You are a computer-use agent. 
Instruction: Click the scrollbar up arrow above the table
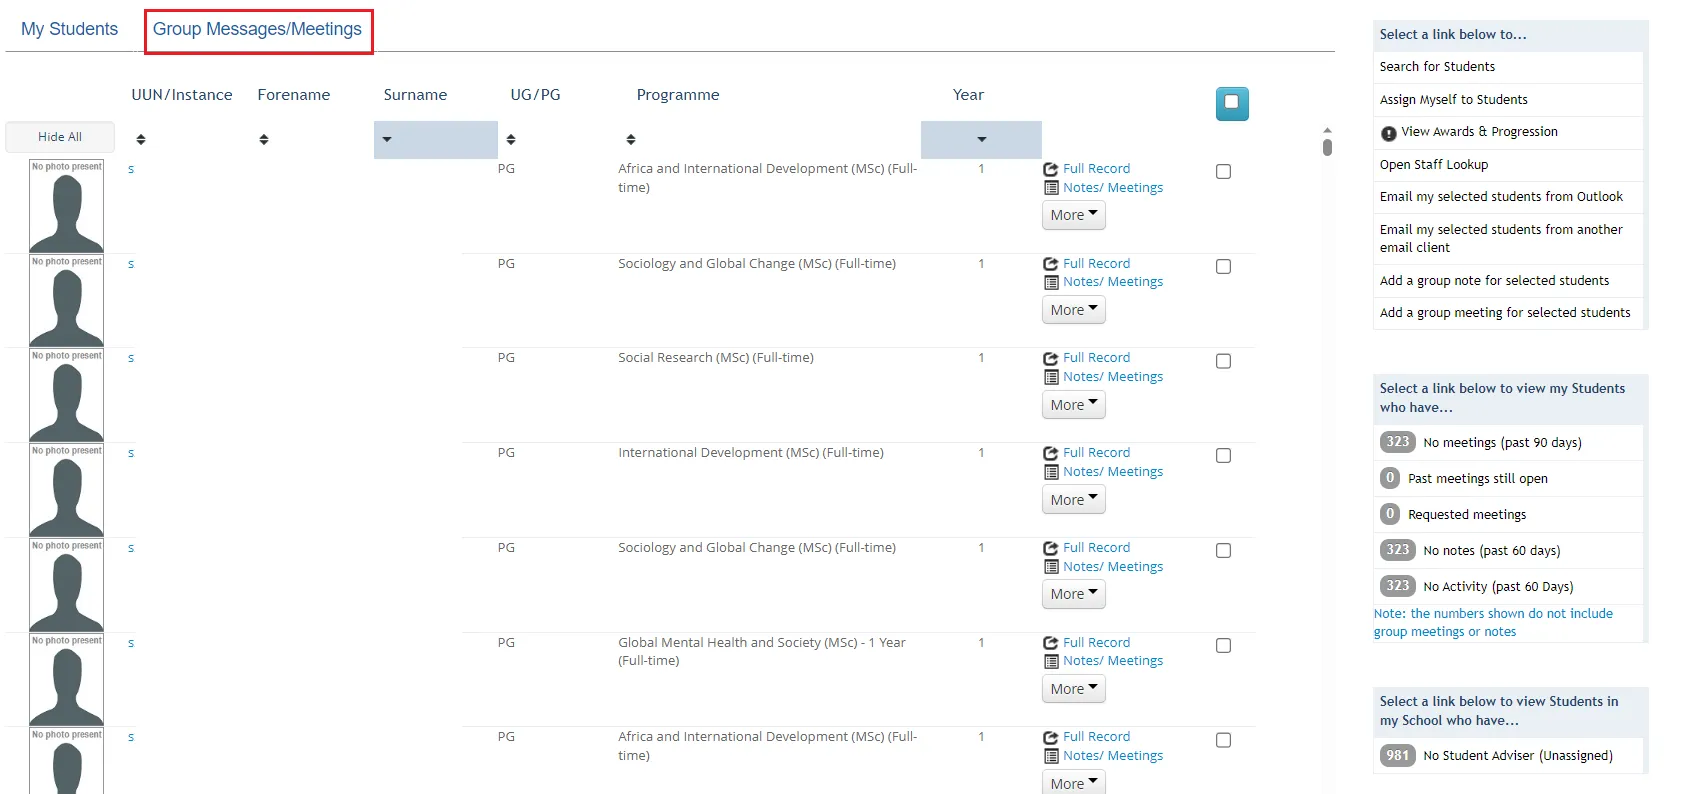point(1327,130)
